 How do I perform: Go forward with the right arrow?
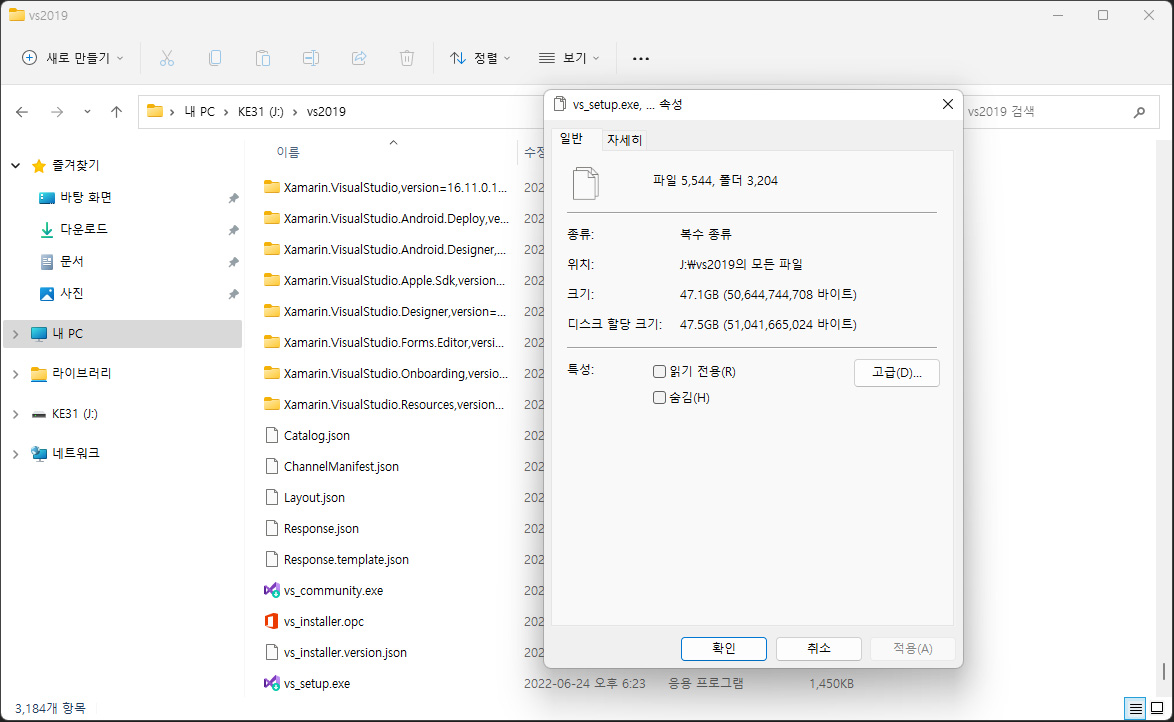[57, 112]
